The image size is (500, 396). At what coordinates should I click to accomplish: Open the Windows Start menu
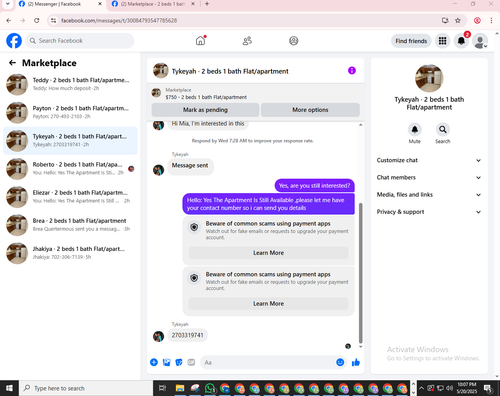click(9, 388)
